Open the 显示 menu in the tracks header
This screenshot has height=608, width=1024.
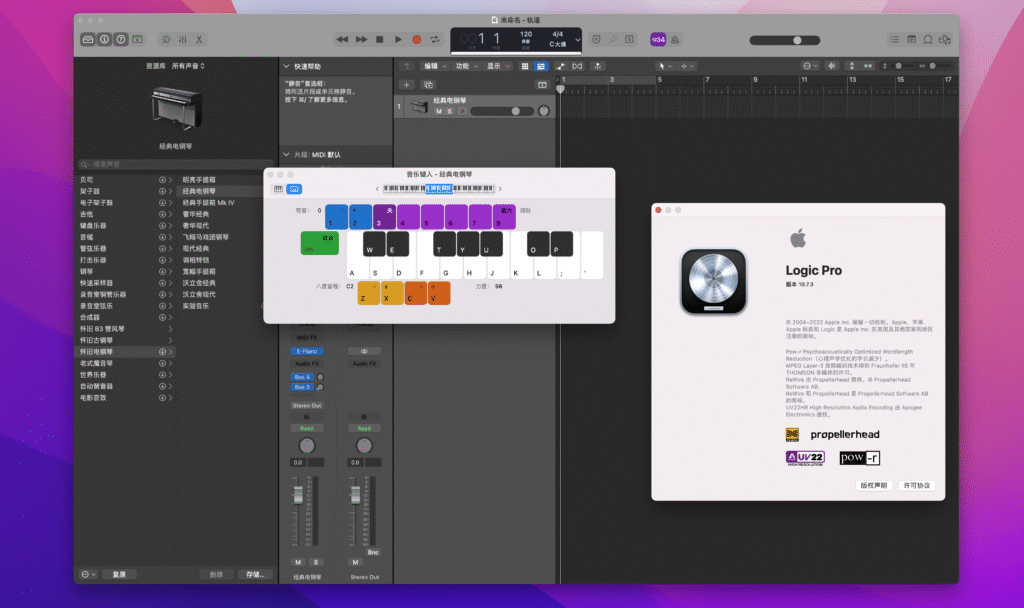click(493, 66)
